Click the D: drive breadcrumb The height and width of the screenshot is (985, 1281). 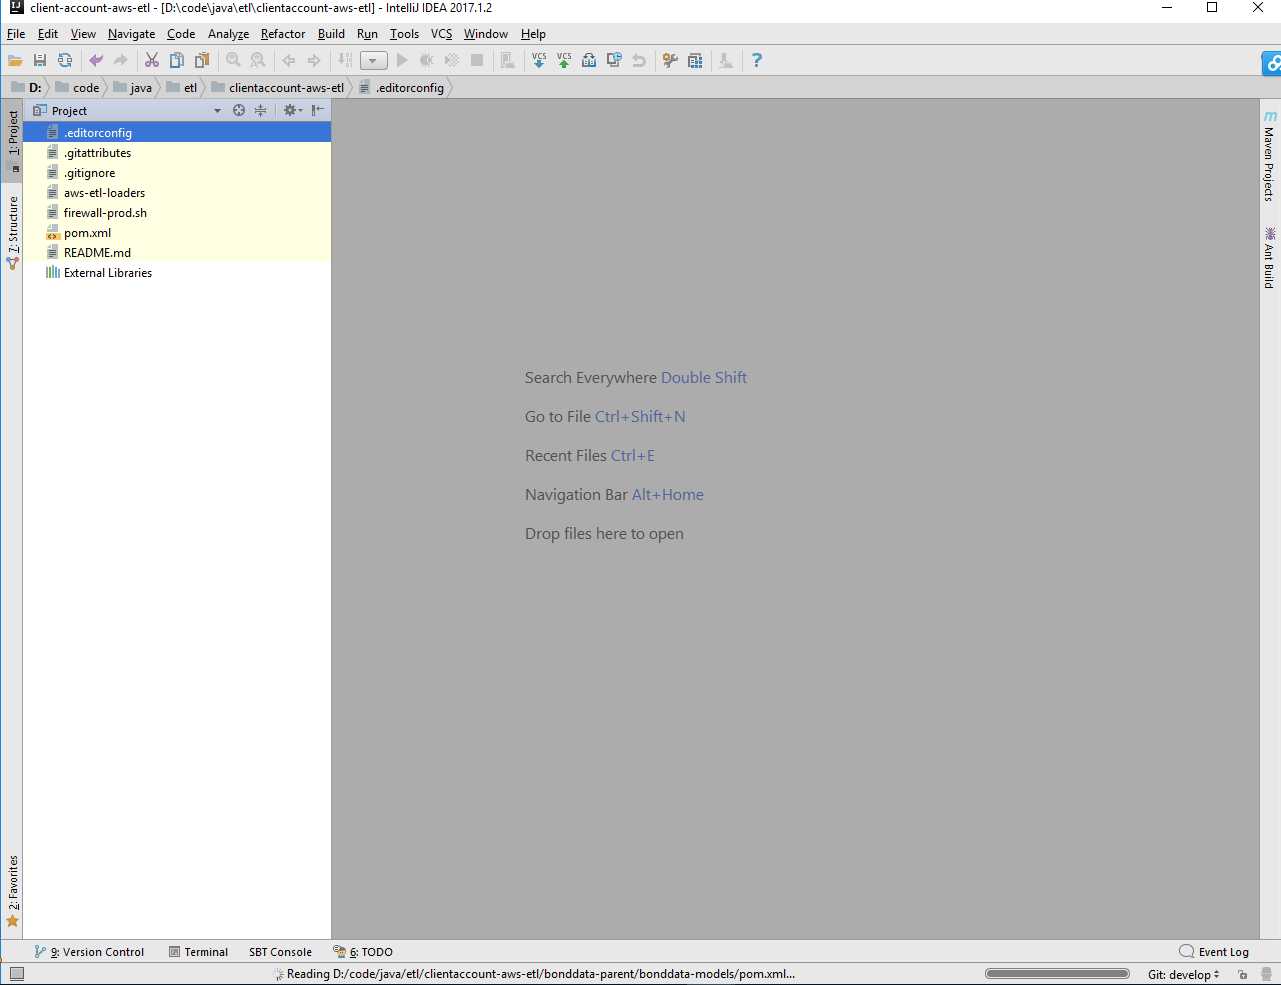pyautogui.click(x=27, y=88)
